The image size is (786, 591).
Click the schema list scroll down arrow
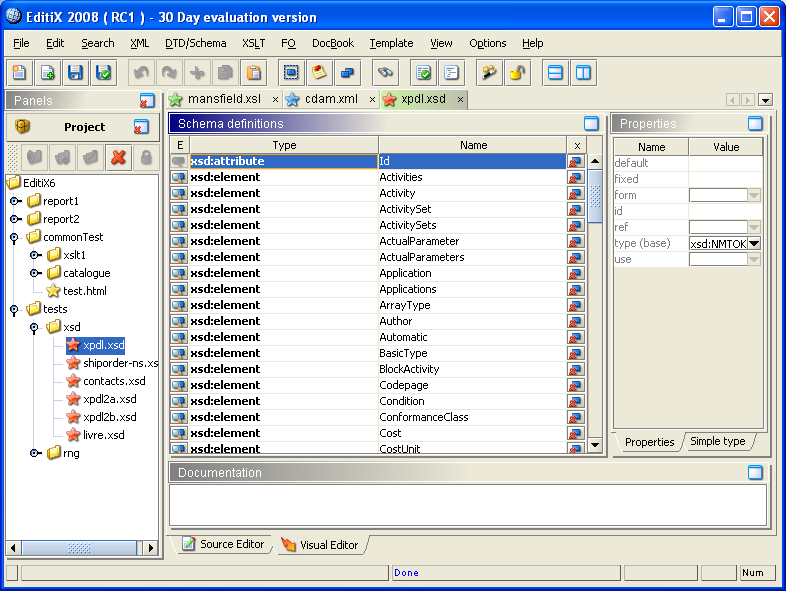(x=595, y=444)
